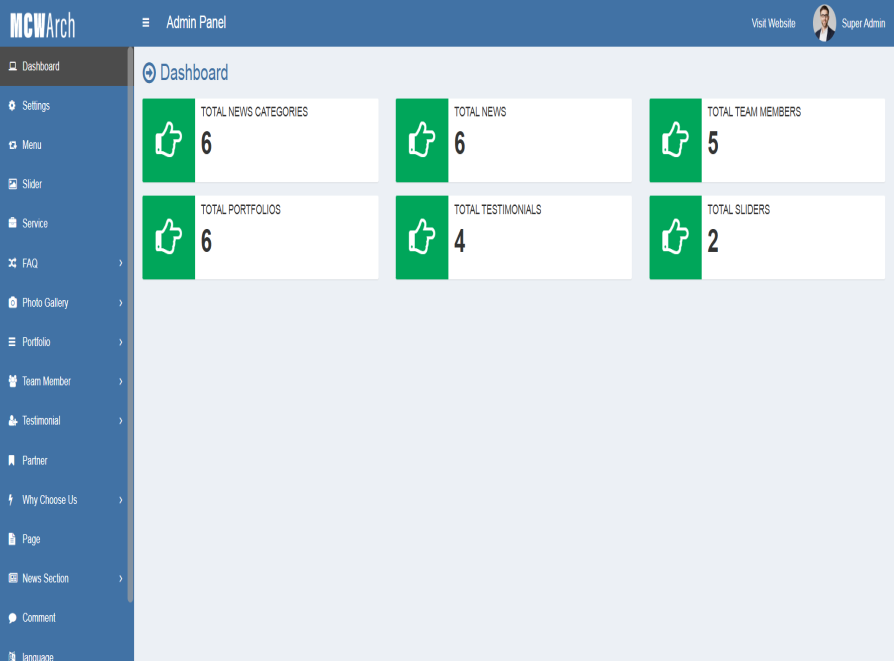
Task: Click thumbs-up icon on Total News card
Action: 422,140
